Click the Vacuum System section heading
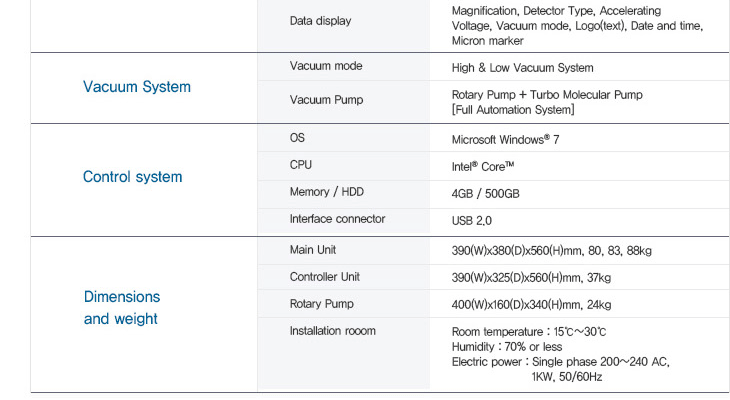 coord(137,87)
